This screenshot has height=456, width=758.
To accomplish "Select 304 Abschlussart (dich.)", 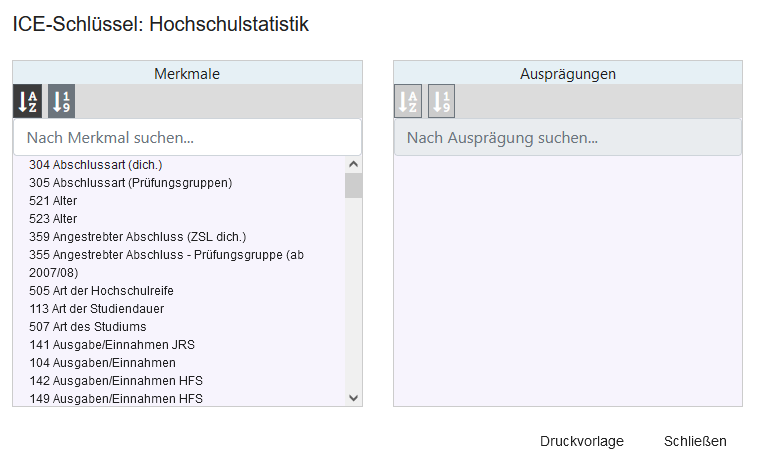I will tap(95, 164).
